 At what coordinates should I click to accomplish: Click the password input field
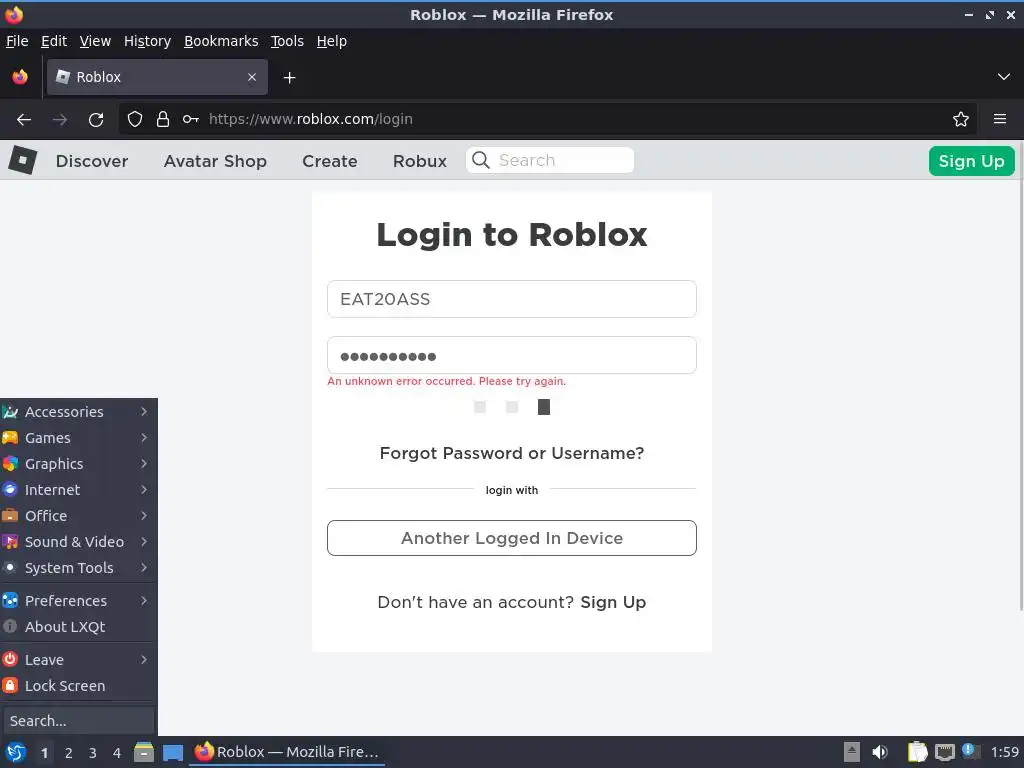511,355
